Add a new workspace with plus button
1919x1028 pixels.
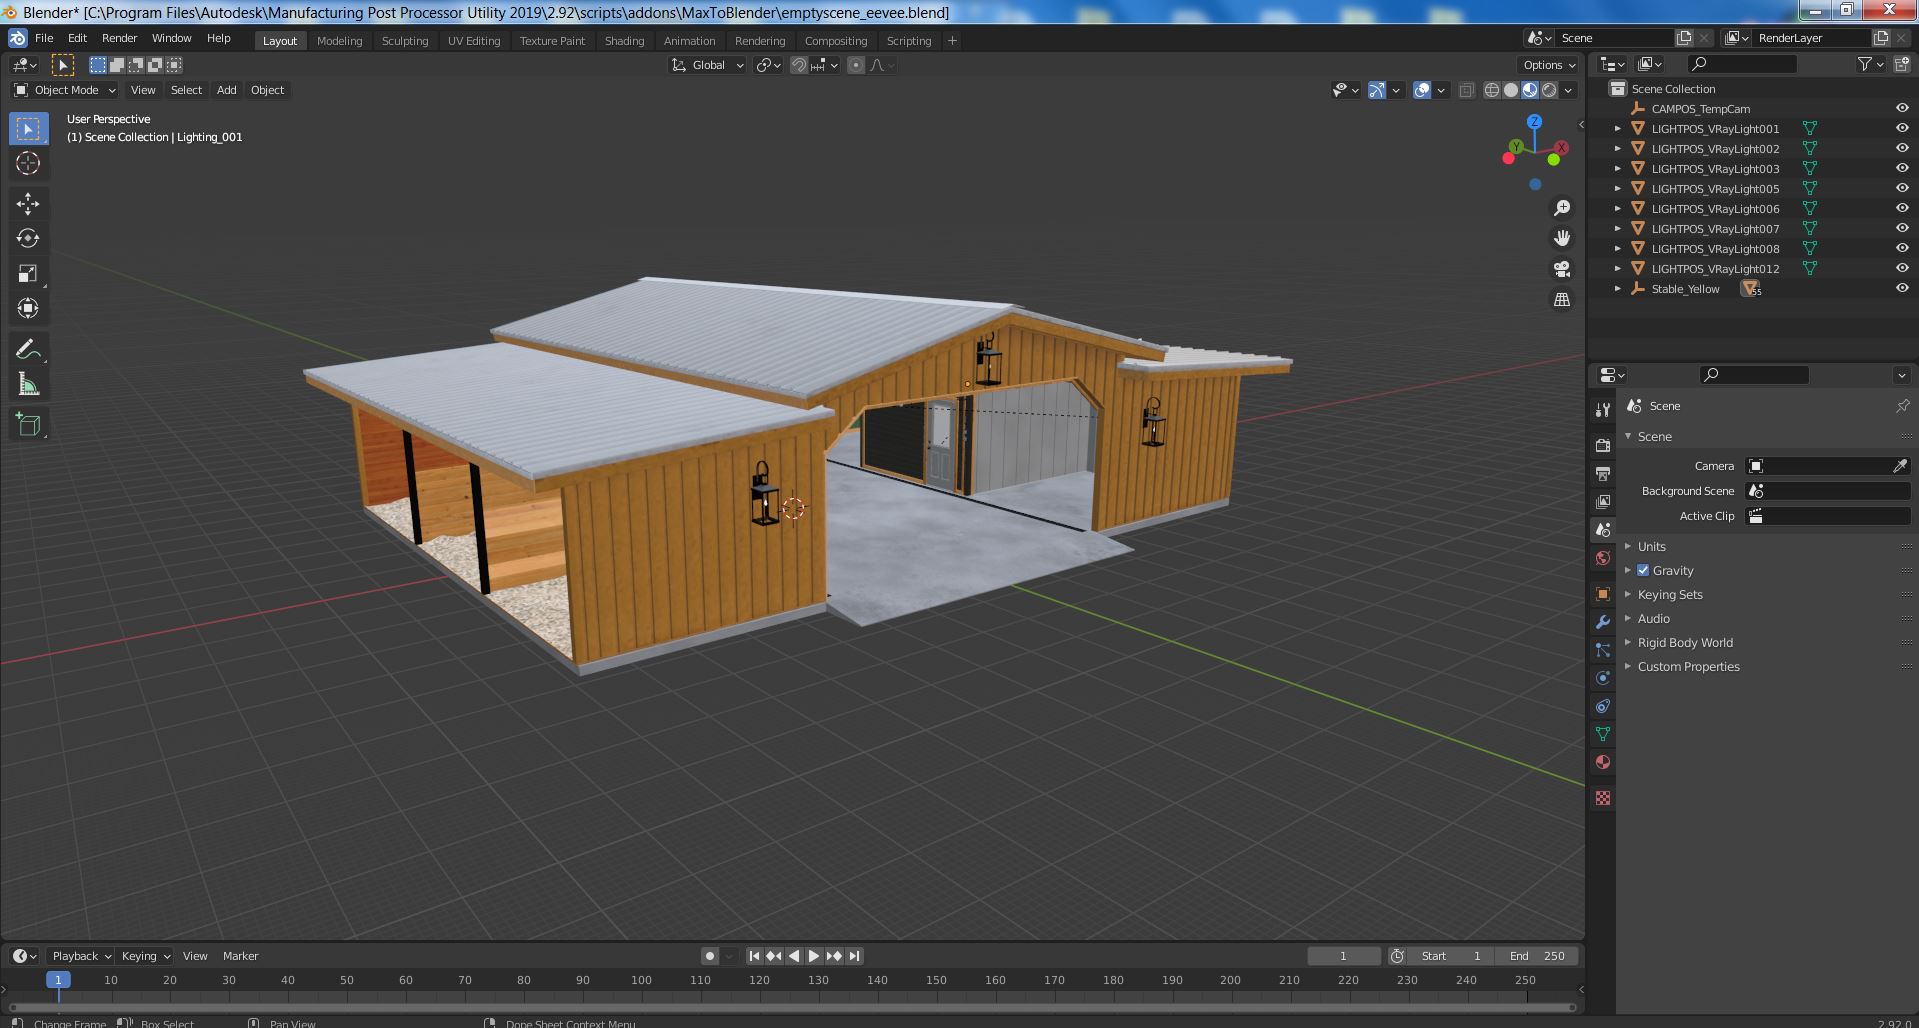pyautogui.click(x=952, y=41)
